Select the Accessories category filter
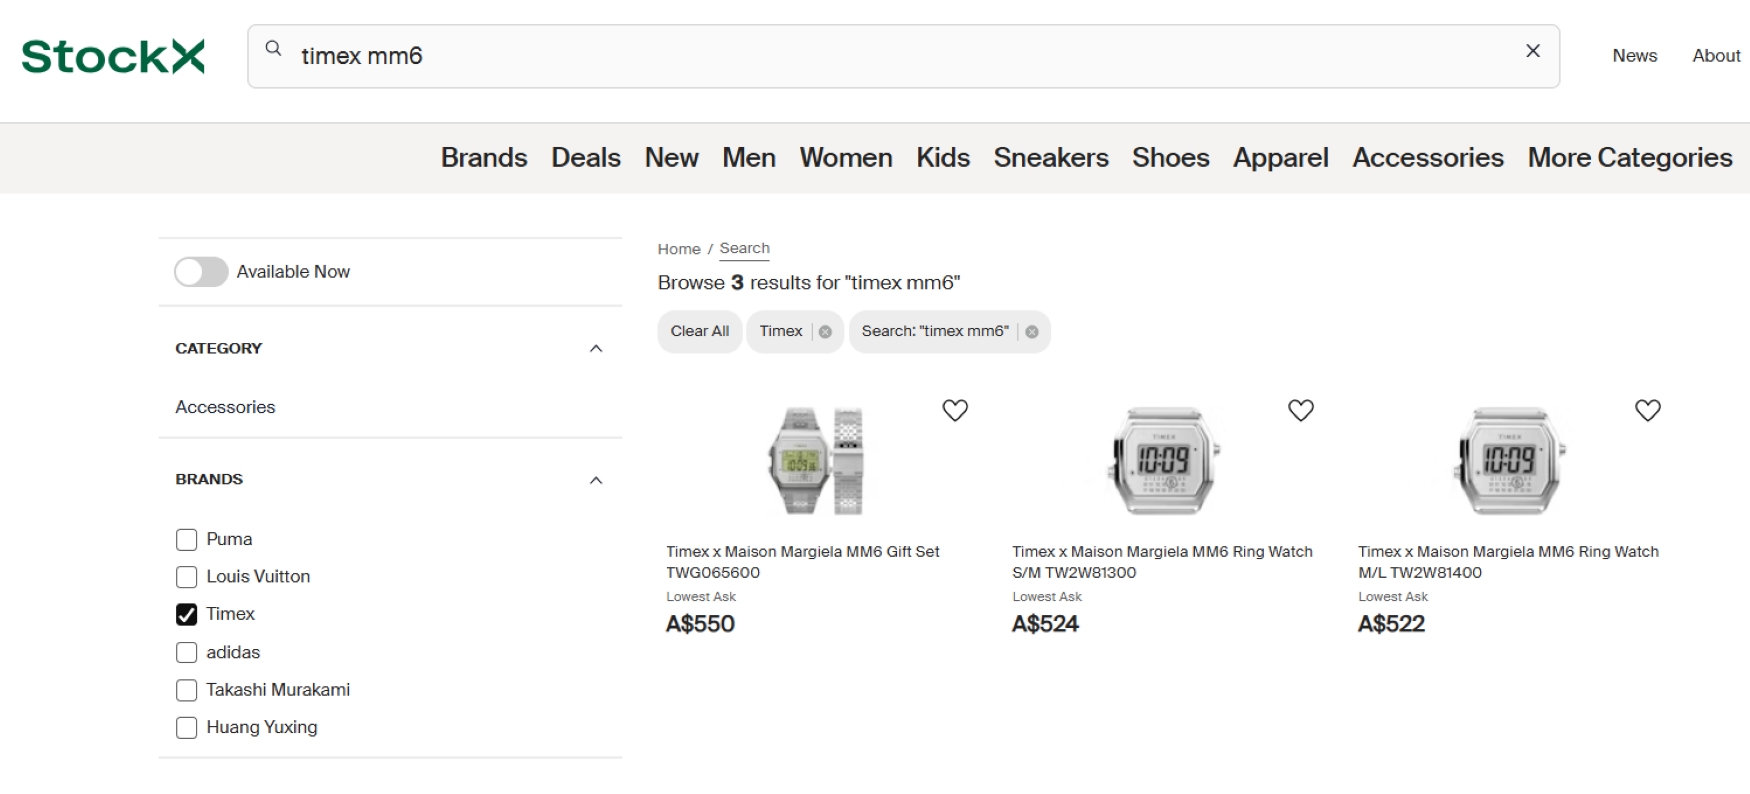The height and width of the screenshot is (794, 1750). tap(225, 407)
